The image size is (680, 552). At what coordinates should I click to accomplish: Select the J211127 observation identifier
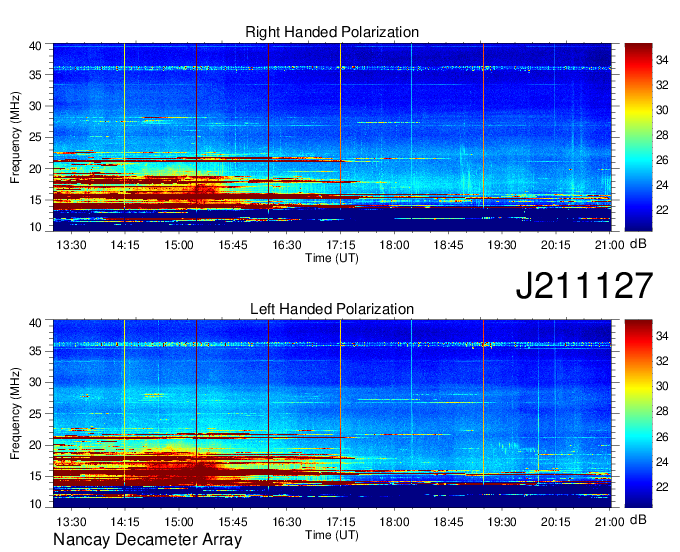[584, 285]
